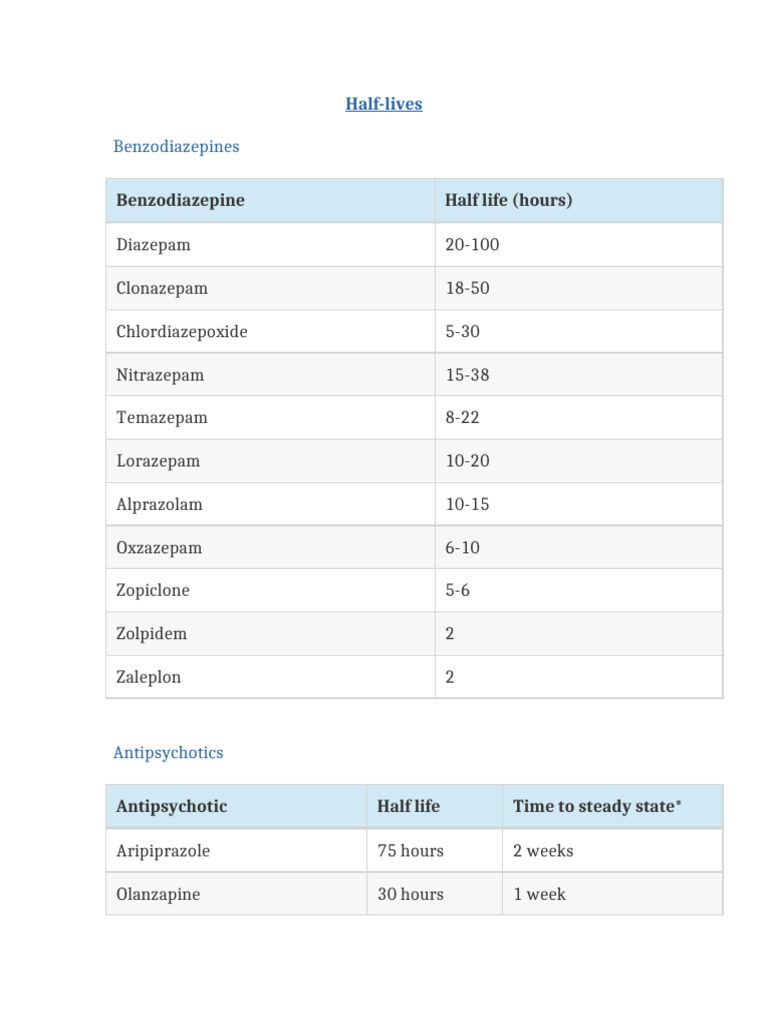Click the Zaleplon entry

pos(148,677)
